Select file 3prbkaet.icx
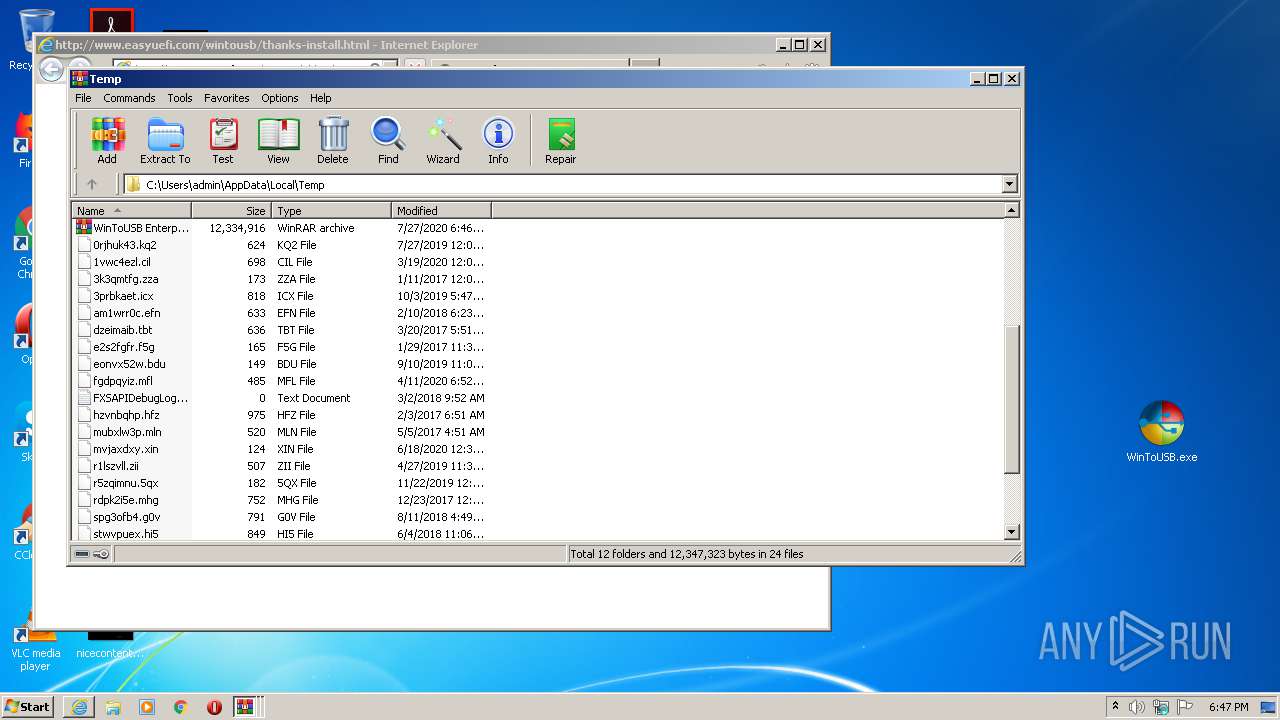Image resolution: width=1280 pixels, height=720 pixels. coord(124,296)
